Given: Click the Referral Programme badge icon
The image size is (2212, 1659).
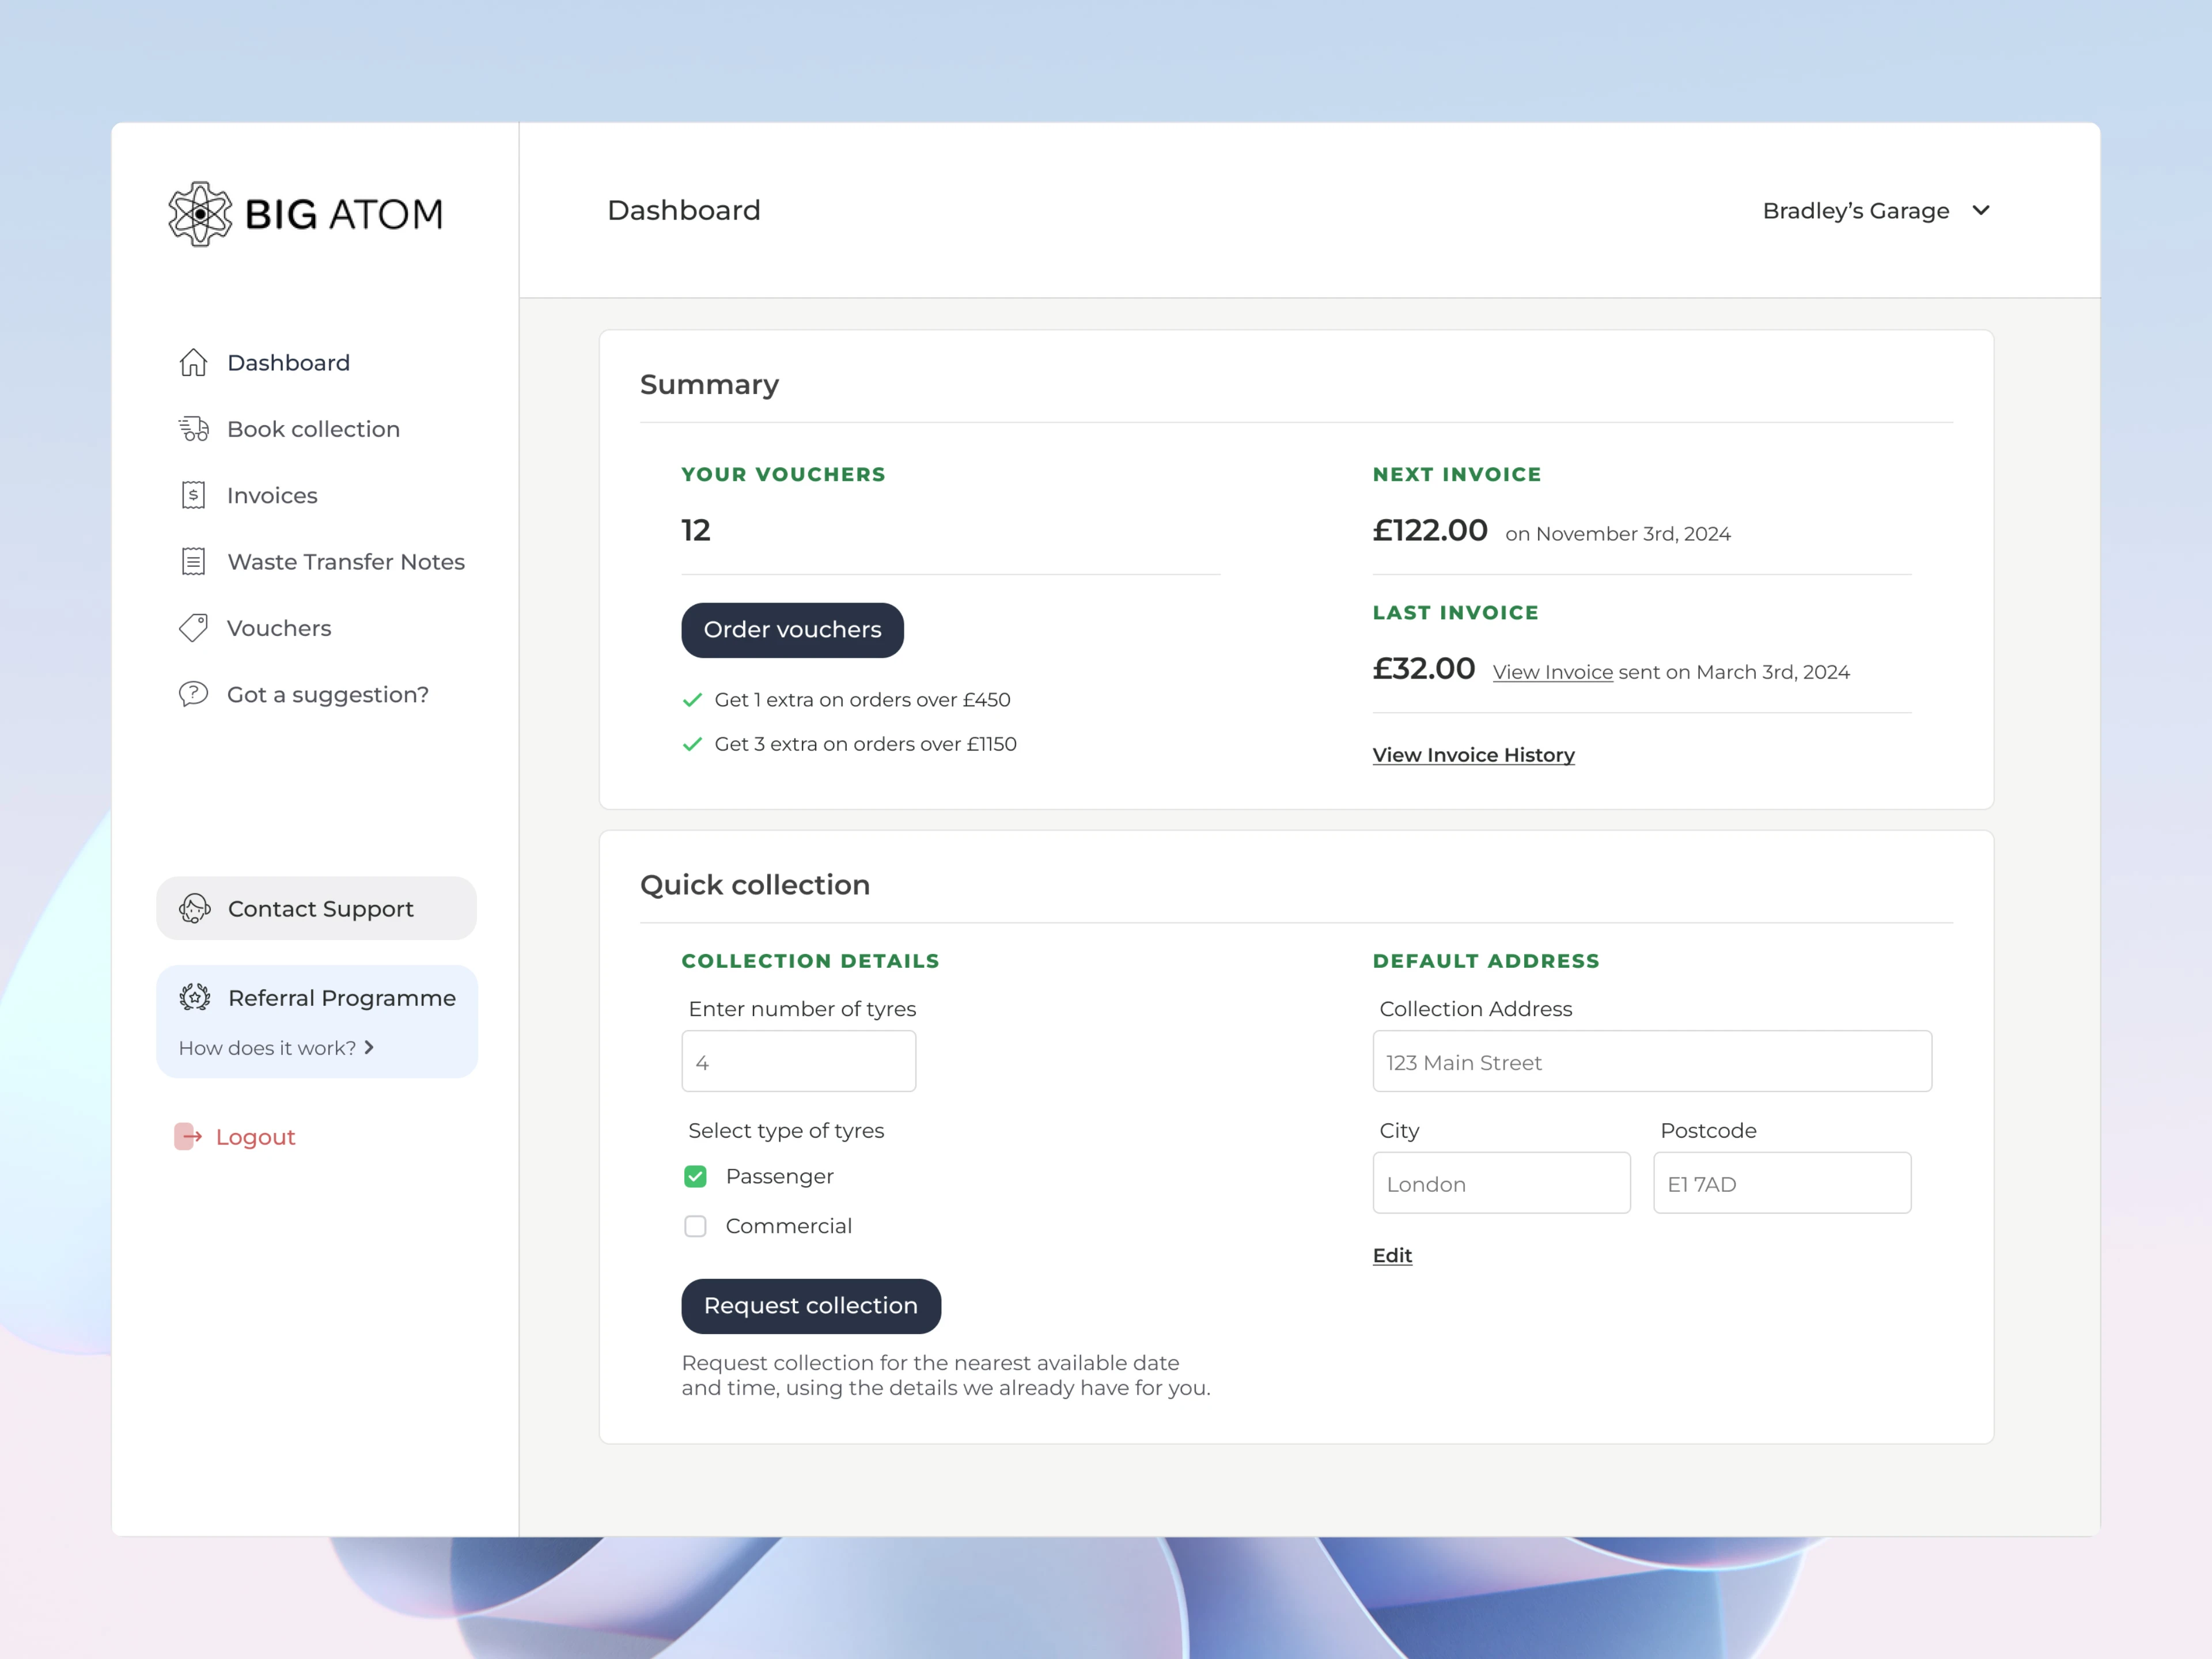Looking at the screenshot, I should pyautogui.click(x=194, y=997).
